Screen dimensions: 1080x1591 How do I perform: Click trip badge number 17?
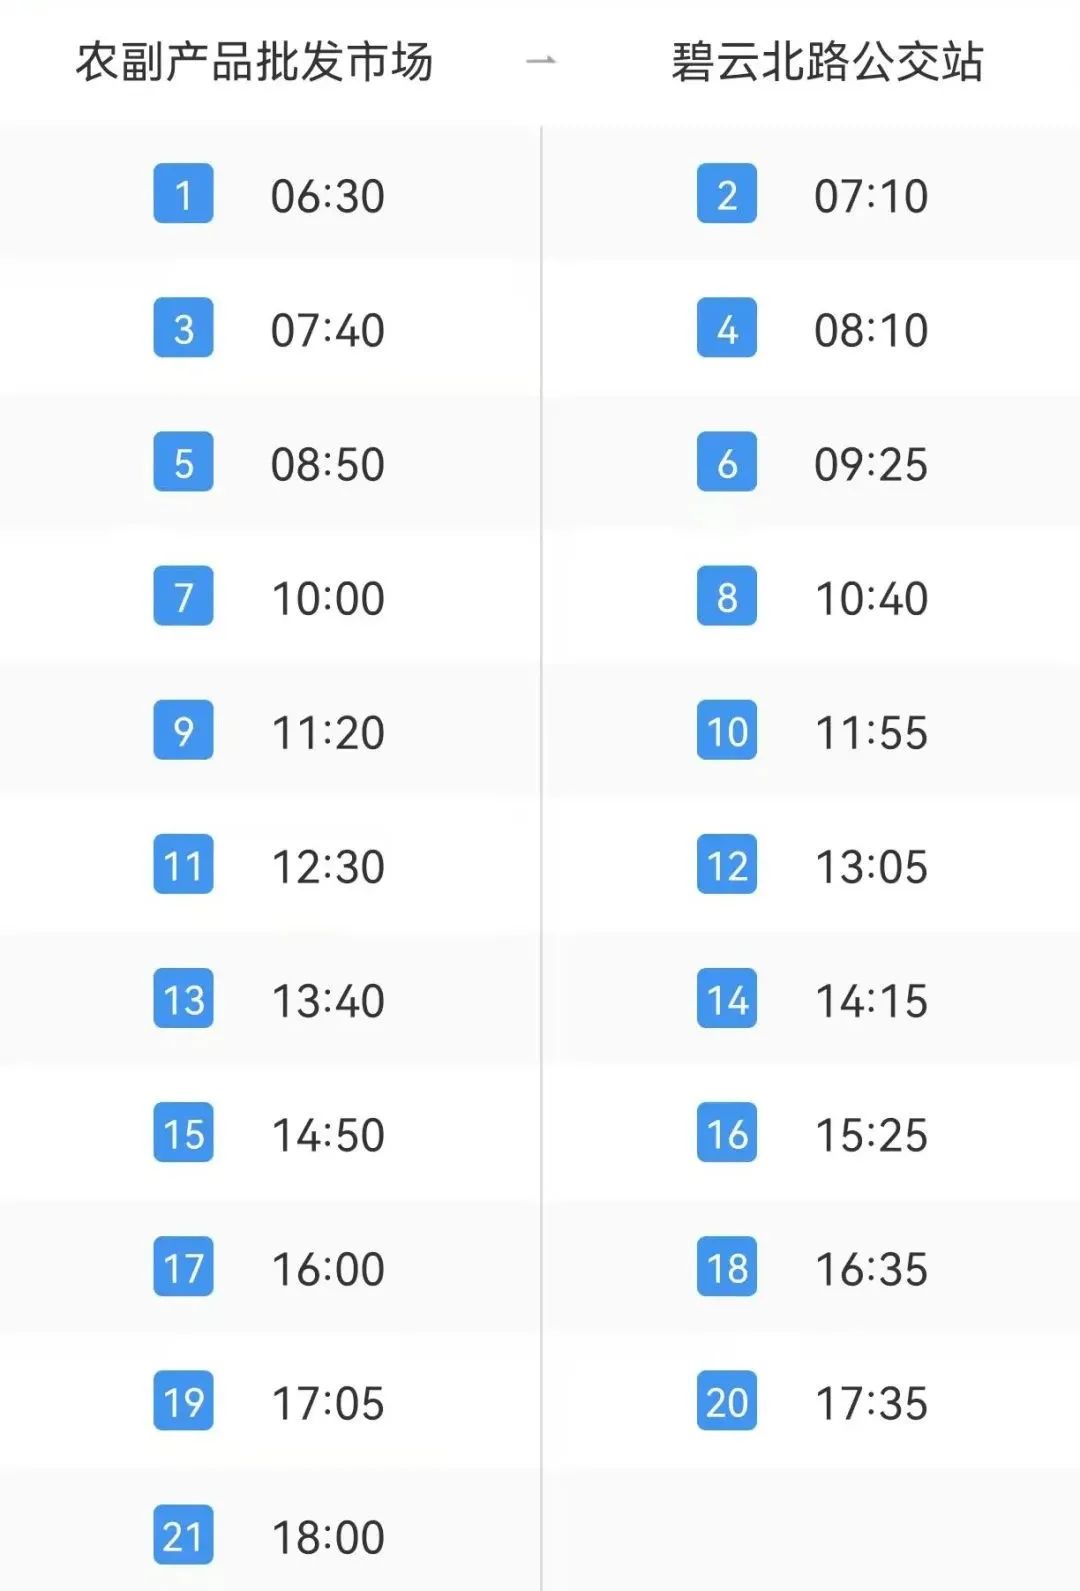183,1266
